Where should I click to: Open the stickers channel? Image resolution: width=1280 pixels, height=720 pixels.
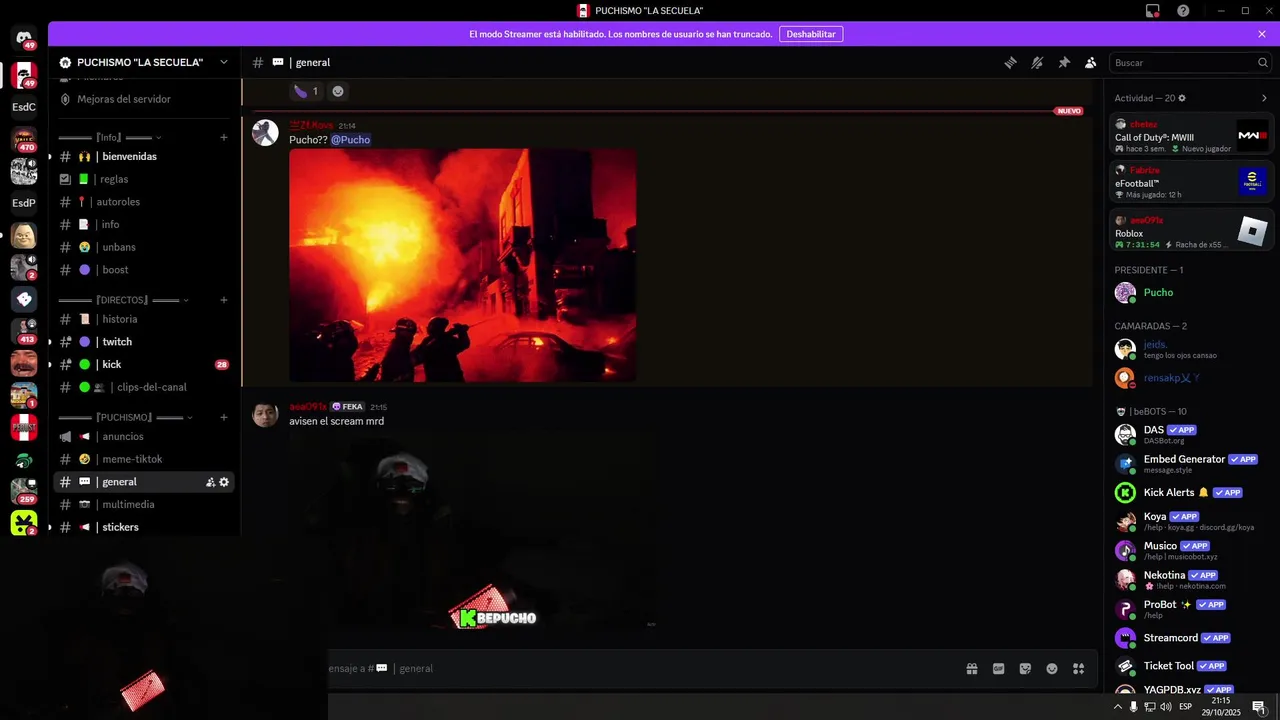pyautogui.click(x=143, y=527)
